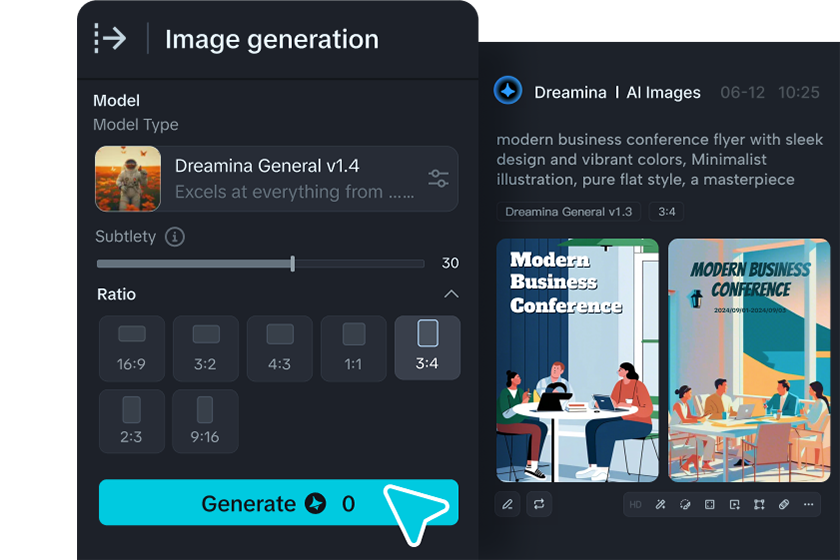Viewport: 840px width, 560px height.
Task: Click the Dreamina General v1.3 tag
Action: click(568, 212)
